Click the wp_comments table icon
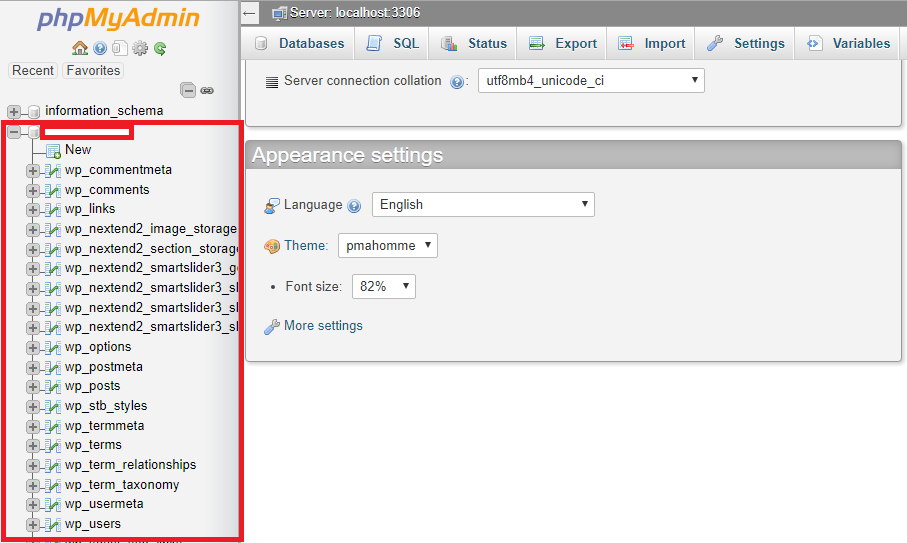The height and width of the screenshot is (543, 907). tap(53, 190)
